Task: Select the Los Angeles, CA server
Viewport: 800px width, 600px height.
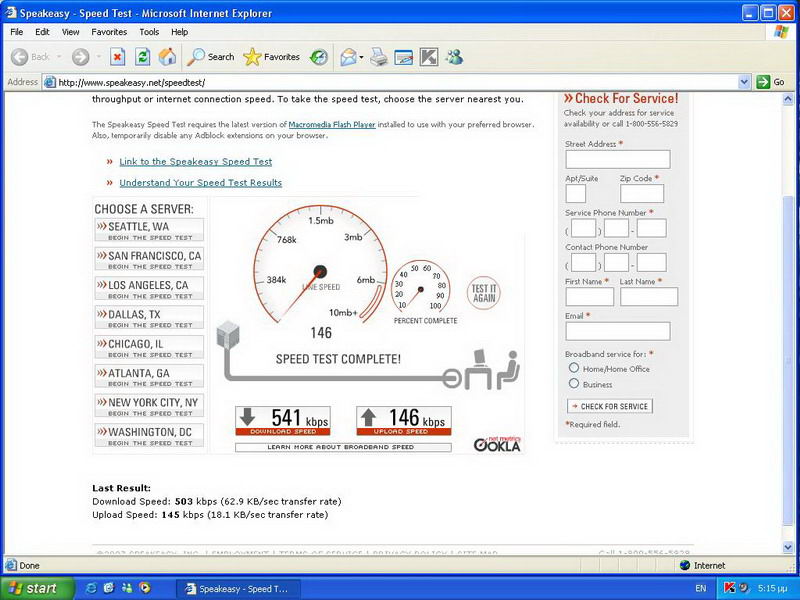Action: point(149,288)
